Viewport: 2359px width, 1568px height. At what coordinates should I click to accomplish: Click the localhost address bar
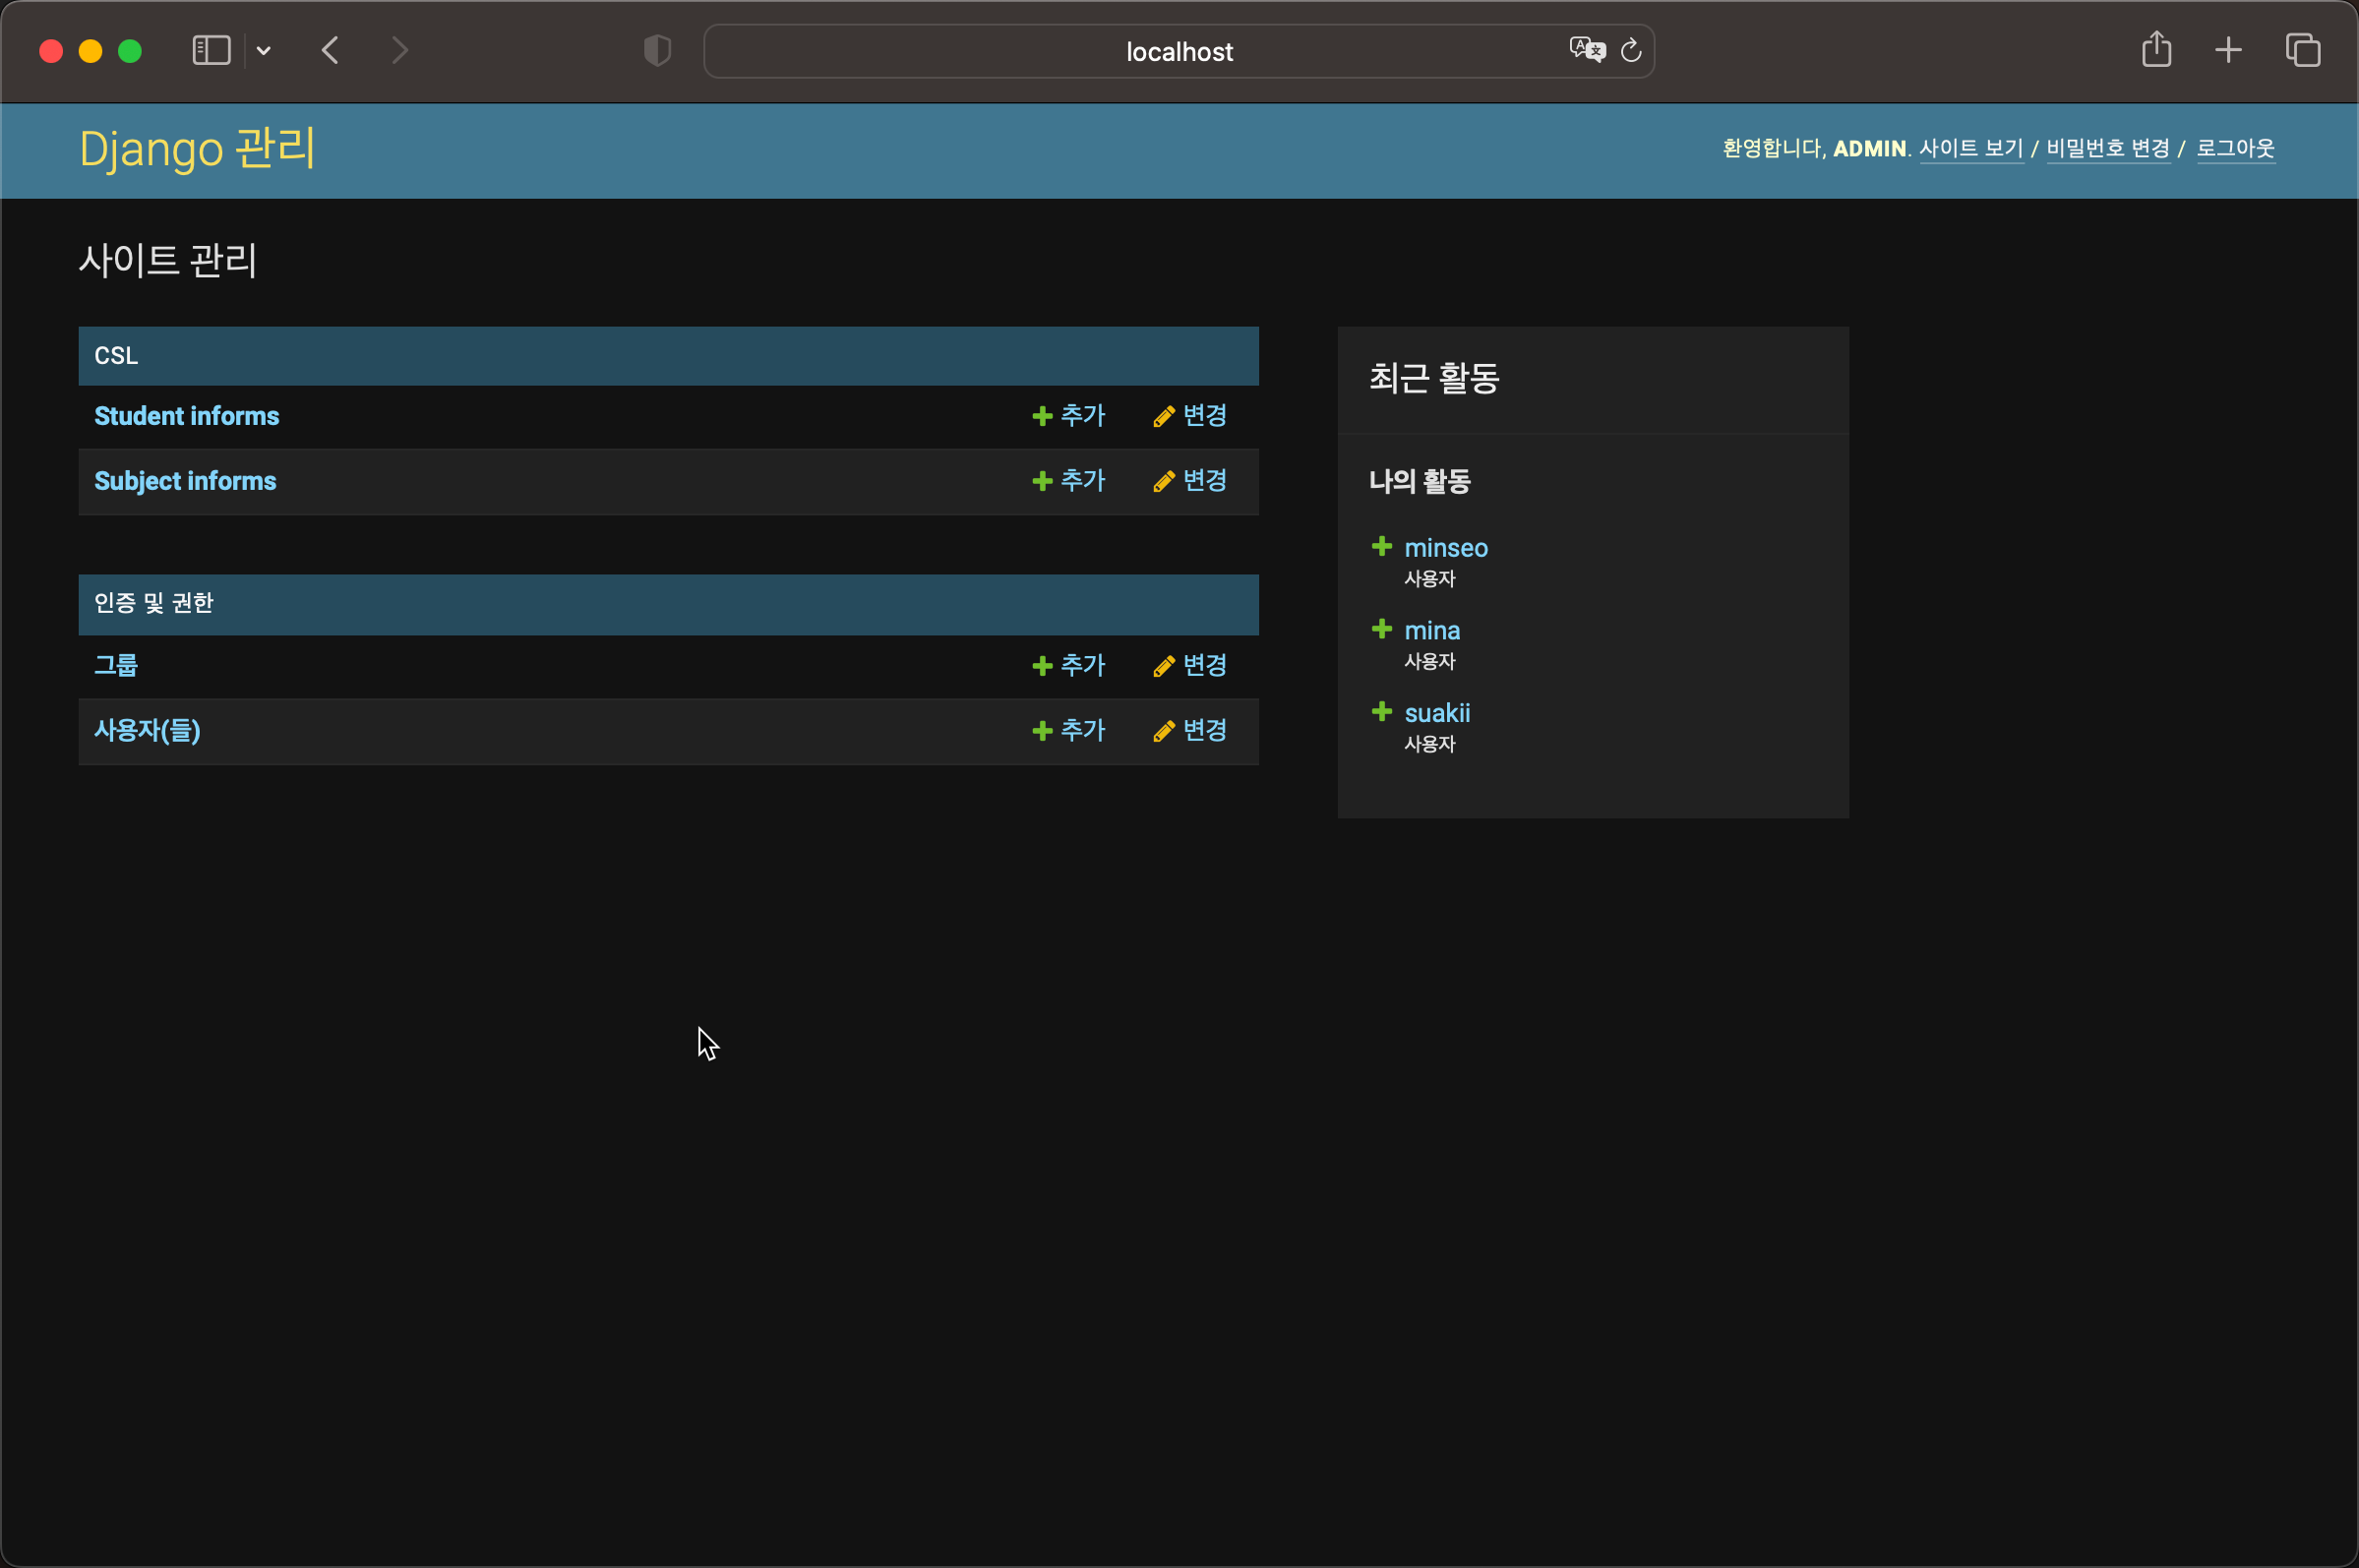[1178, 51]
